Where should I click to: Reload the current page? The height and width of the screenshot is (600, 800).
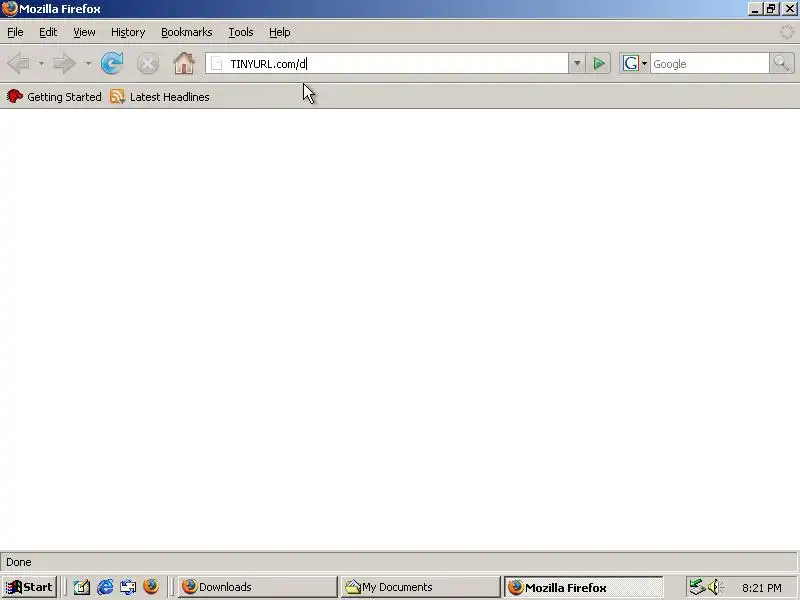click(112, 63)
